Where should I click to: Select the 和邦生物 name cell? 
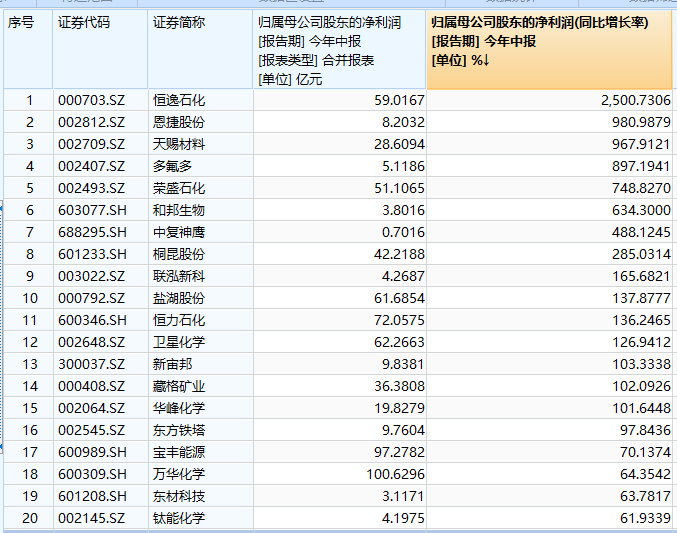[x=200, y=210]
